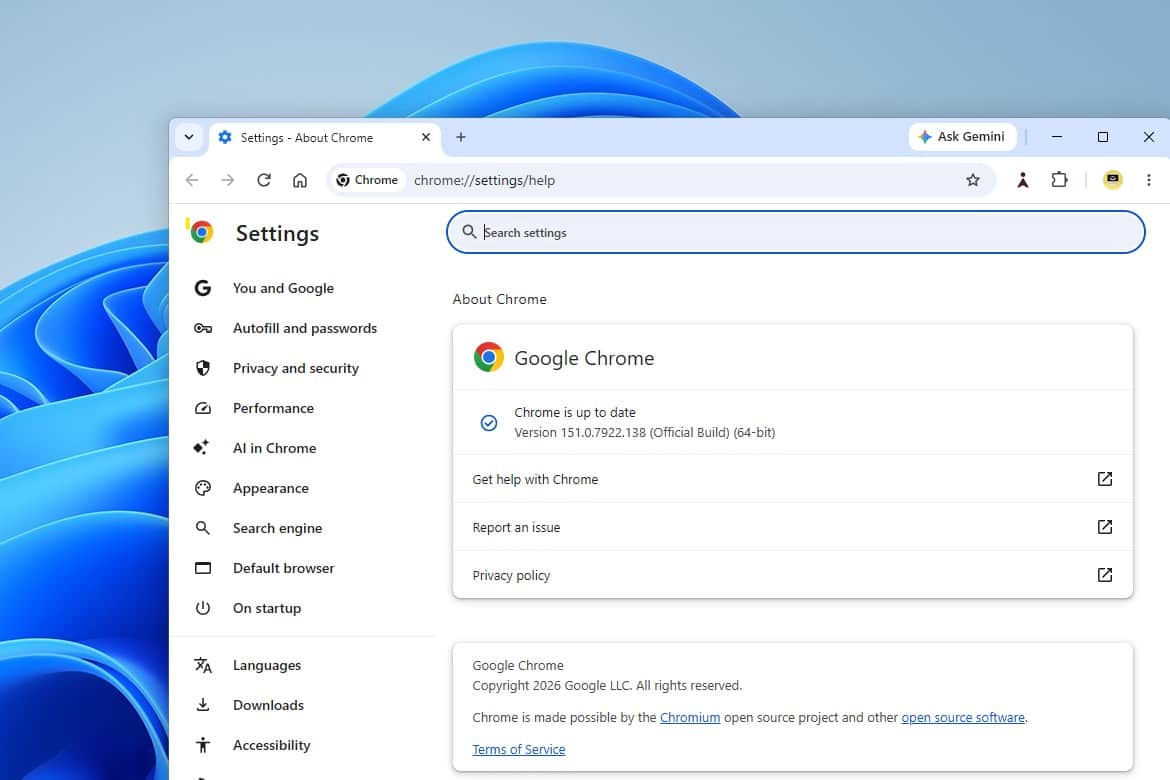Screen dimensions: 1170x780
Task: Open Privacy policy row
Action: click(792, 575)
